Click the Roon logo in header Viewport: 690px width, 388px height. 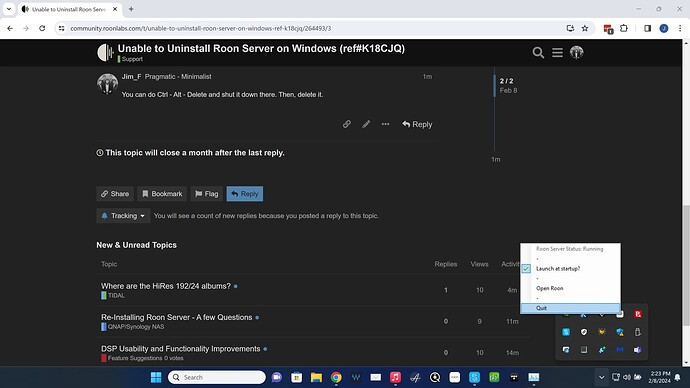[x=105, y=53]
